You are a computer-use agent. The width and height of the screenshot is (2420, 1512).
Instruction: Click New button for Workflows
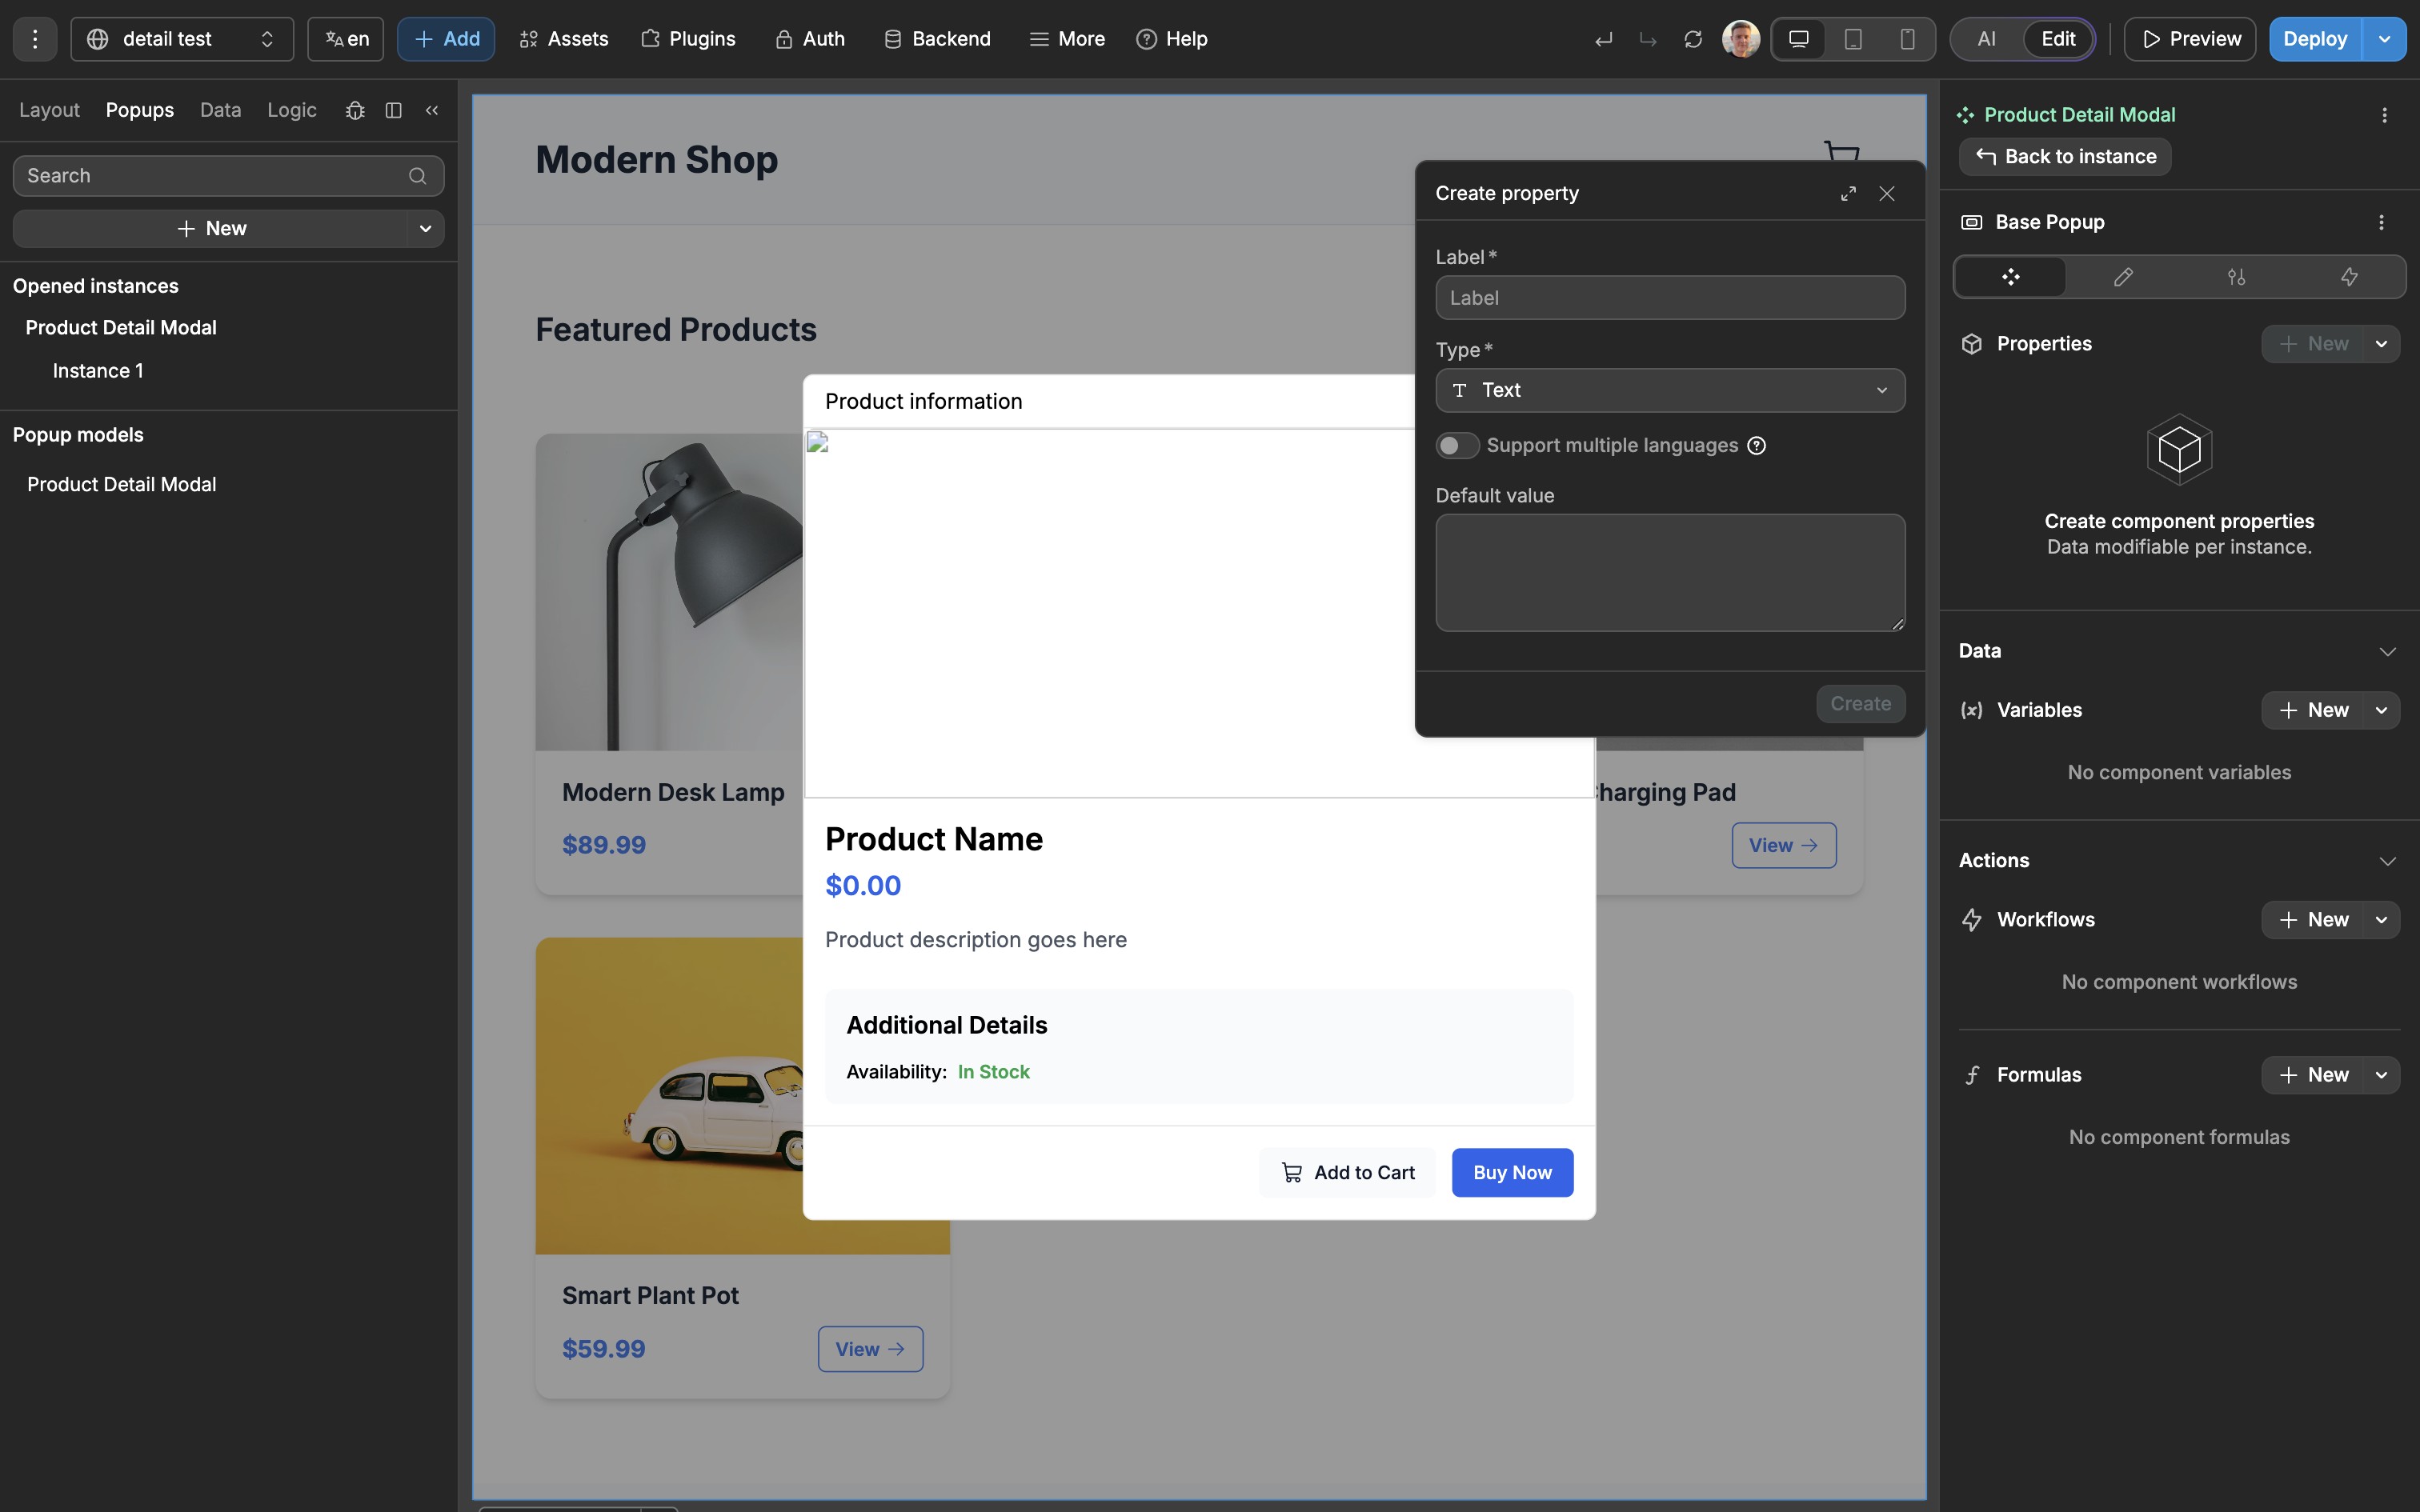[2313, 919]
